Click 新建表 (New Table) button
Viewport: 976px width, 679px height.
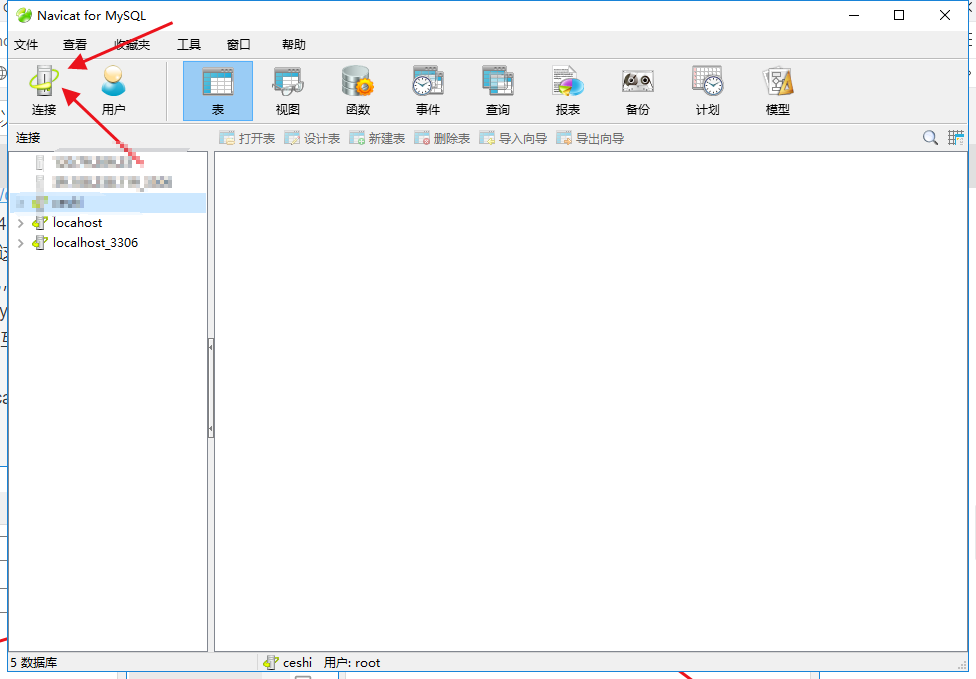click(x=377, y=138)
